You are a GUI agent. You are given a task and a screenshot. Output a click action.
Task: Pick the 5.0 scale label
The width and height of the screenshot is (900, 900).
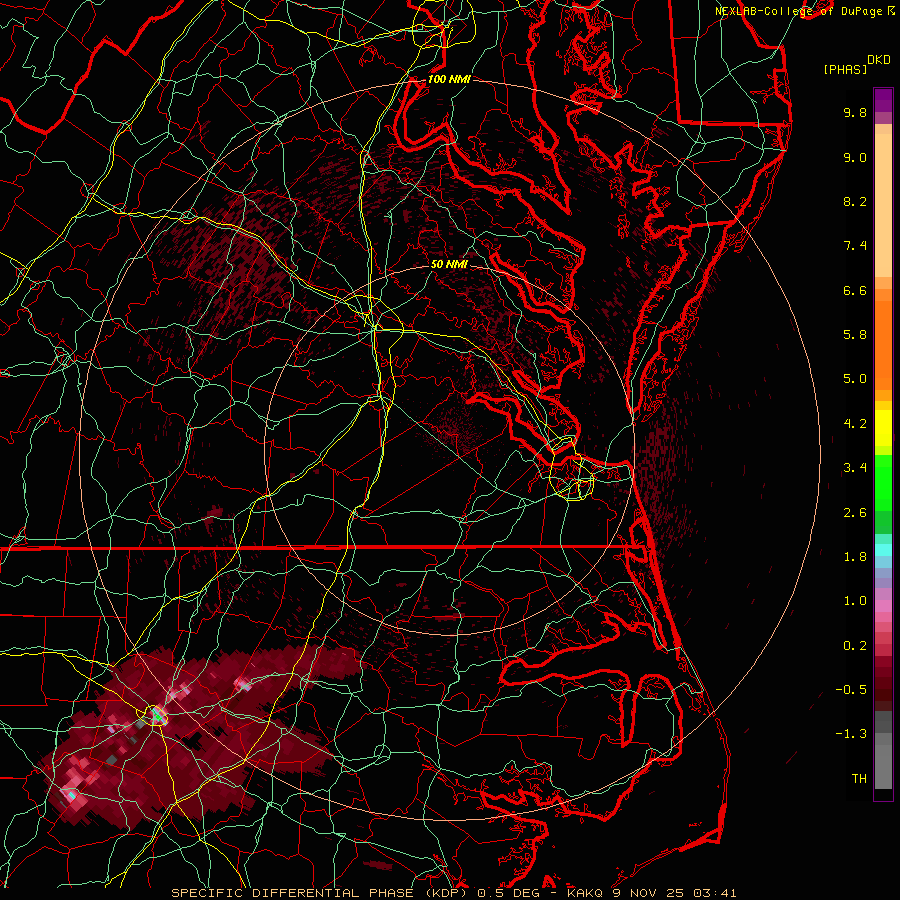(855, 379)
